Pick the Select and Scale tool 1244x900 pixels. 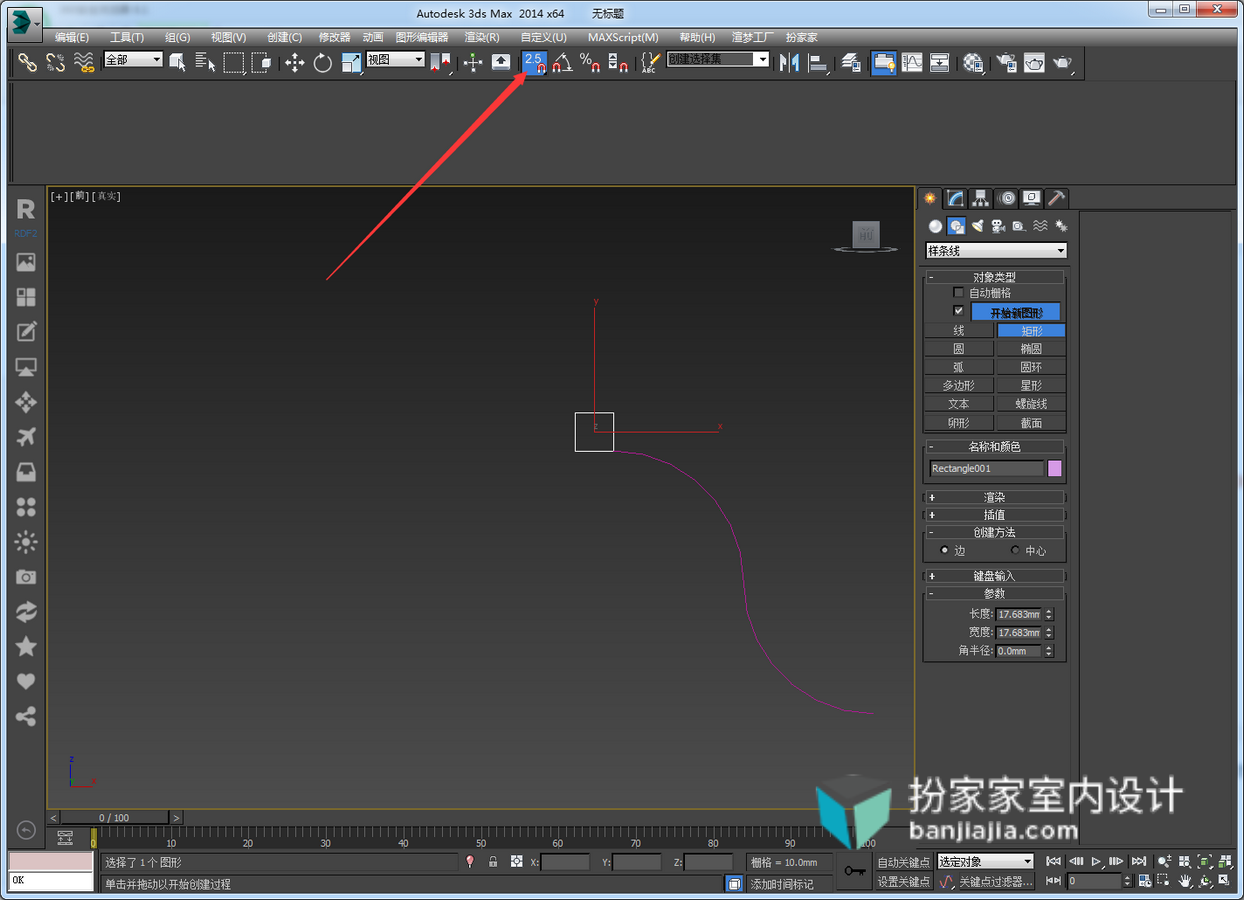click(351, 62)
